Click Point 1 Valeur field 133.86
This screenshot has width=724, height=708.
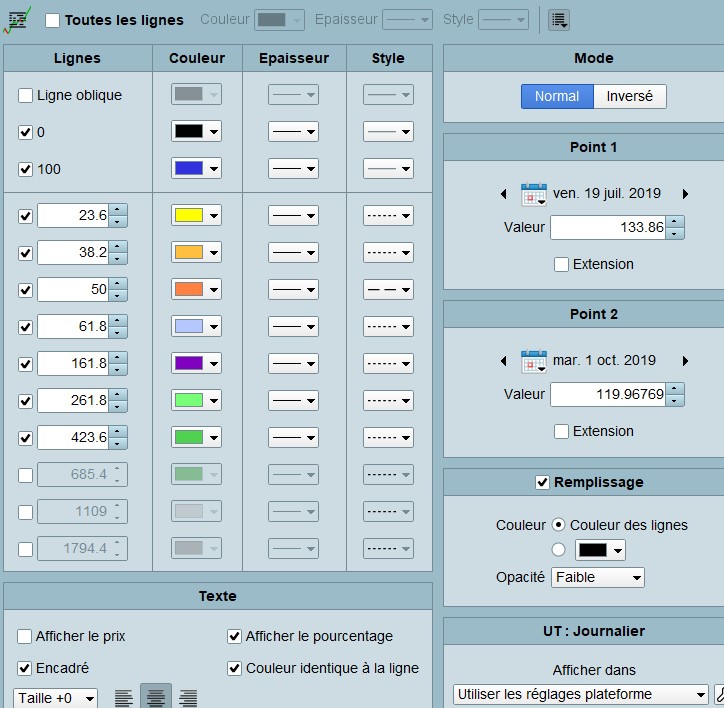click(608, 228)
